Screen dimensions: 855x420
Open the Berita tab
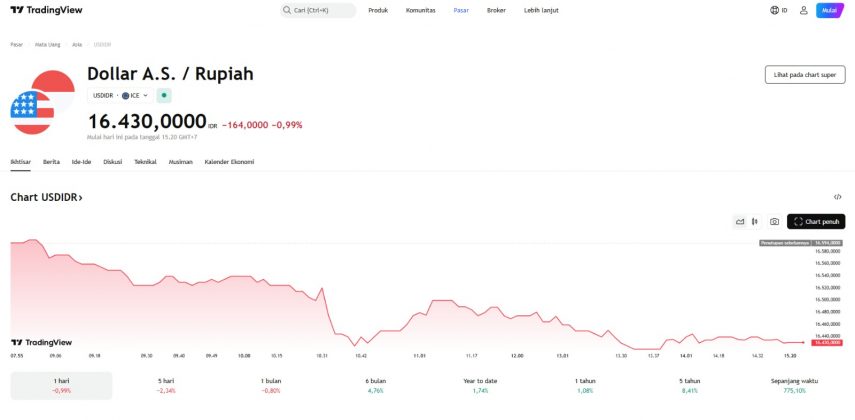point(51,161)
